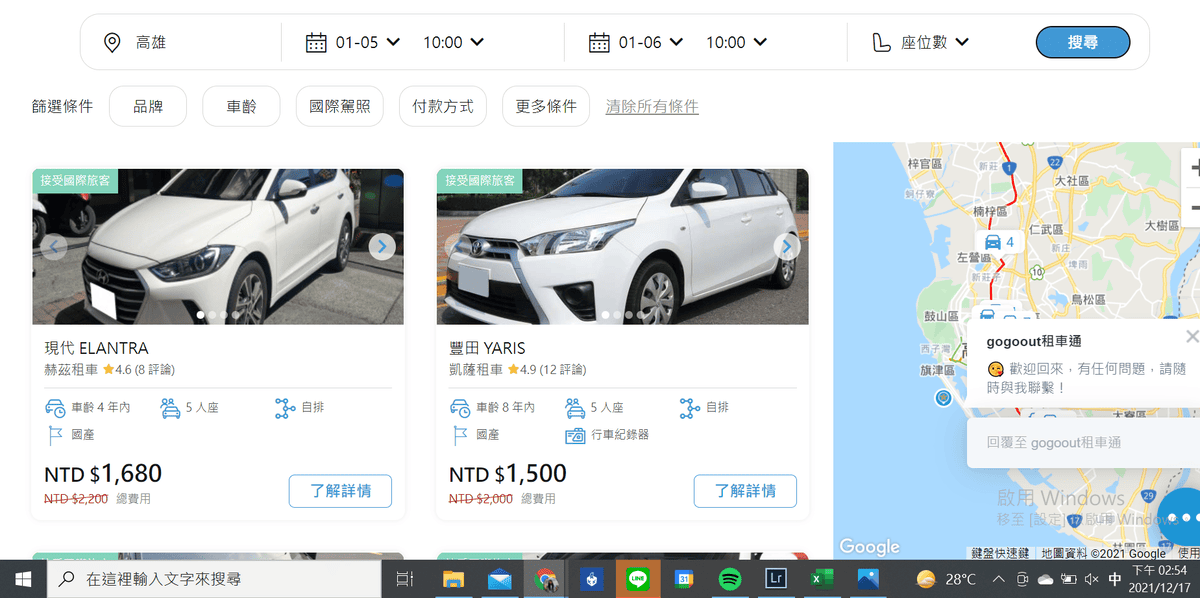Expand the pickup date 01-05 dropdown
Viewport: 1200px width, 598px height.
tap(367, 42)
